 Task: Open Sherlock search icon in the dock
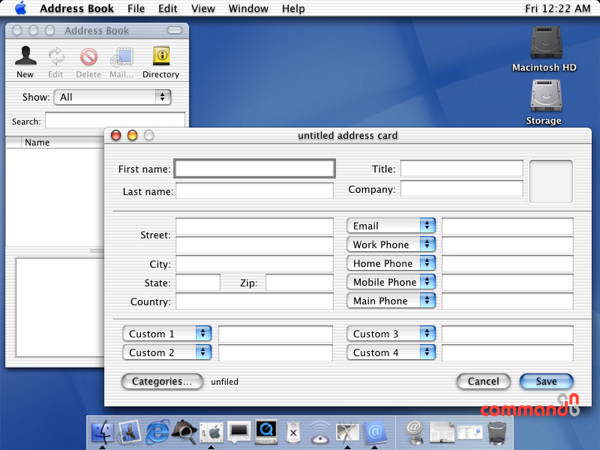pos(184,432)
